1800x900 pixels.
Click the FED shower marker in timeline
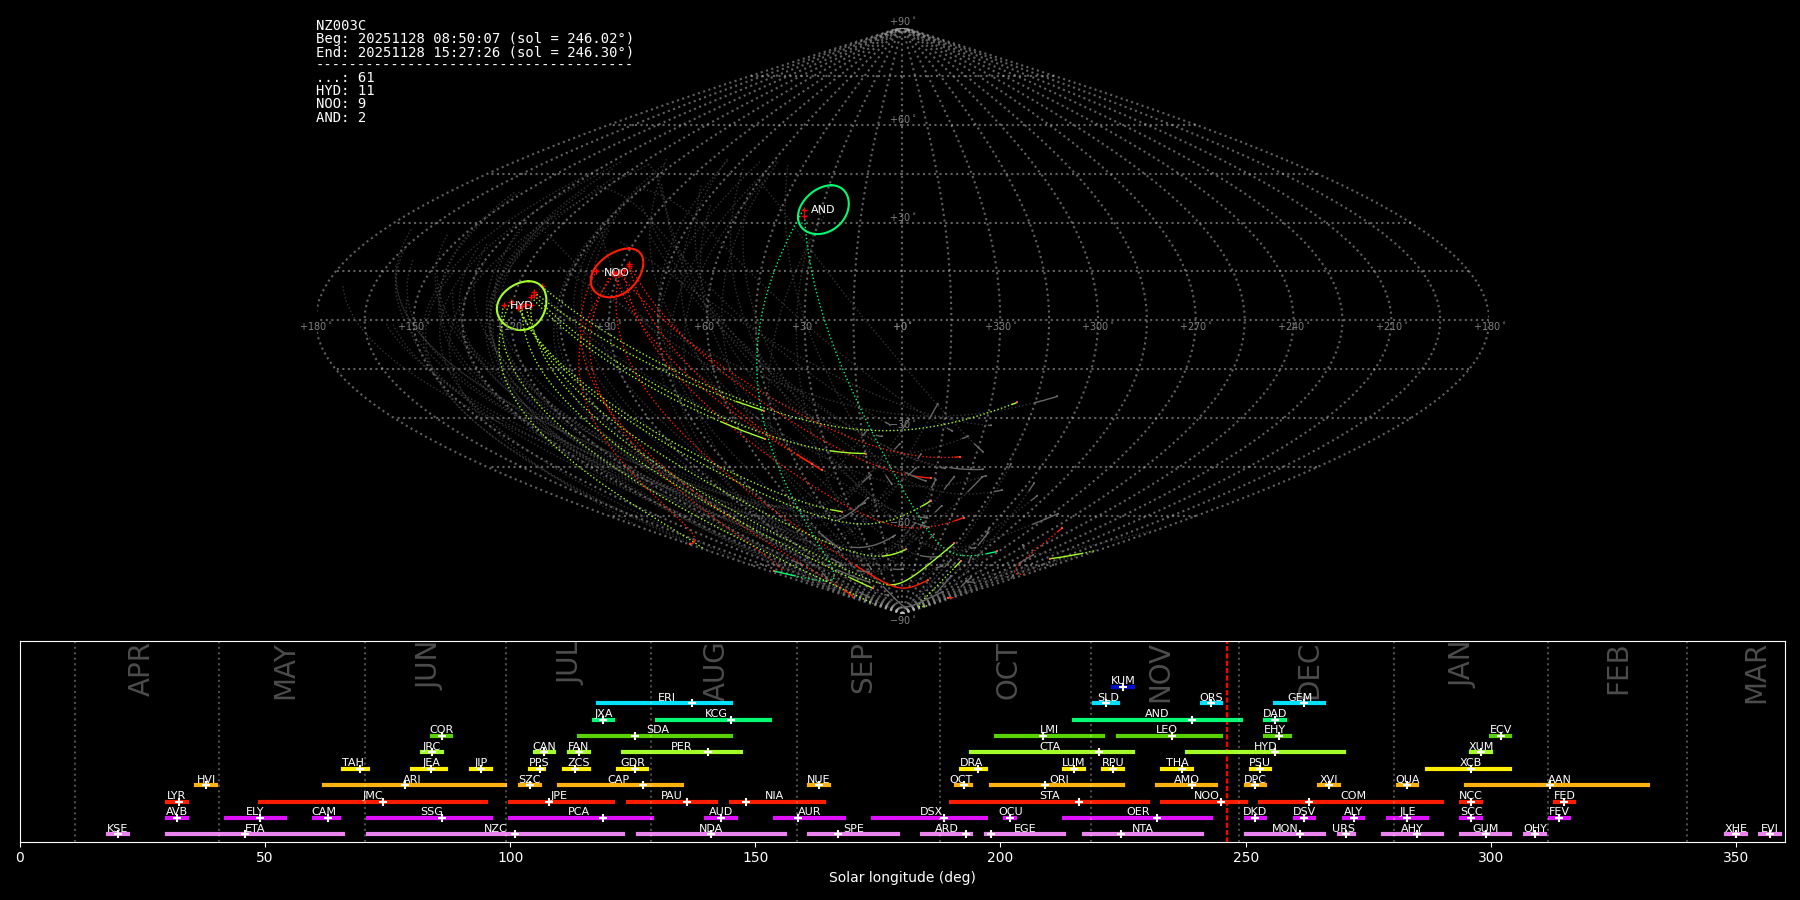click(1564, 801)
